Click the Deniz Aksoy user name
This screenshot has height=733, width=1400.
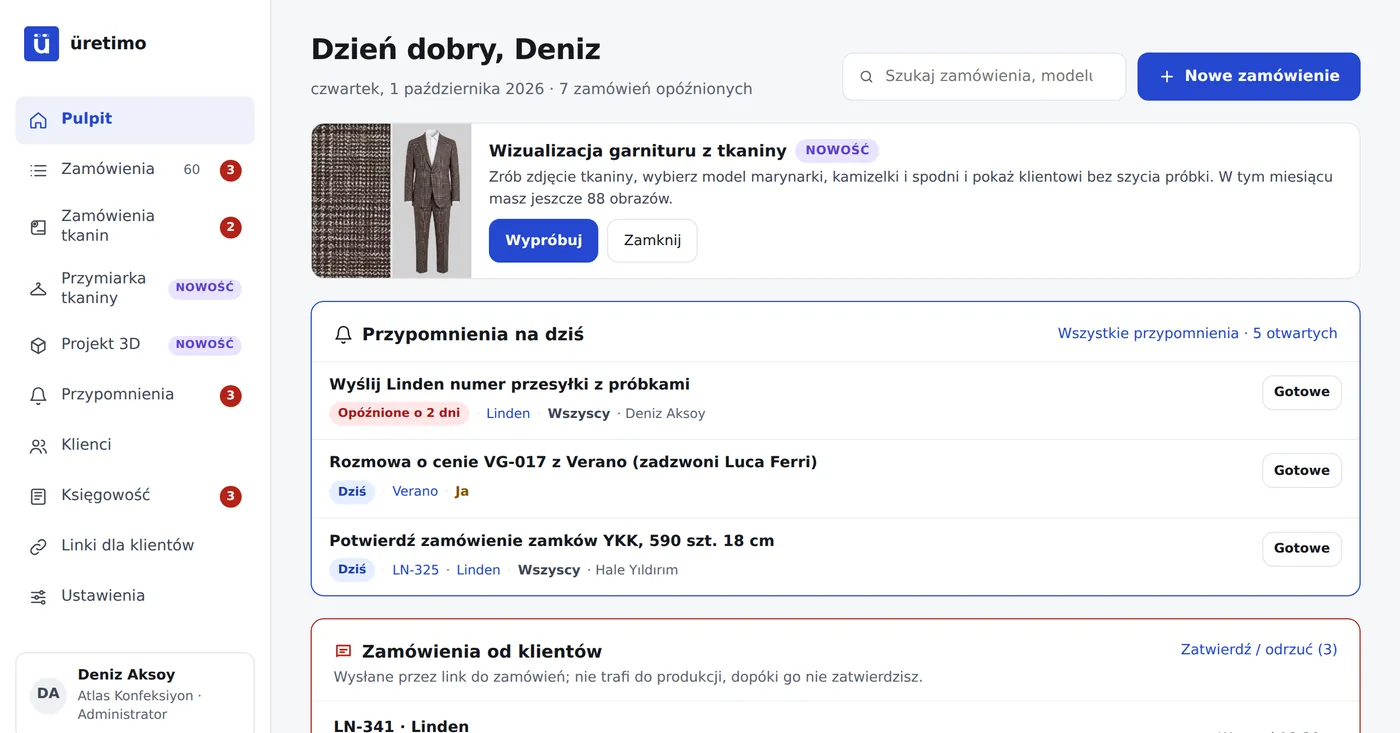[126, 675]
